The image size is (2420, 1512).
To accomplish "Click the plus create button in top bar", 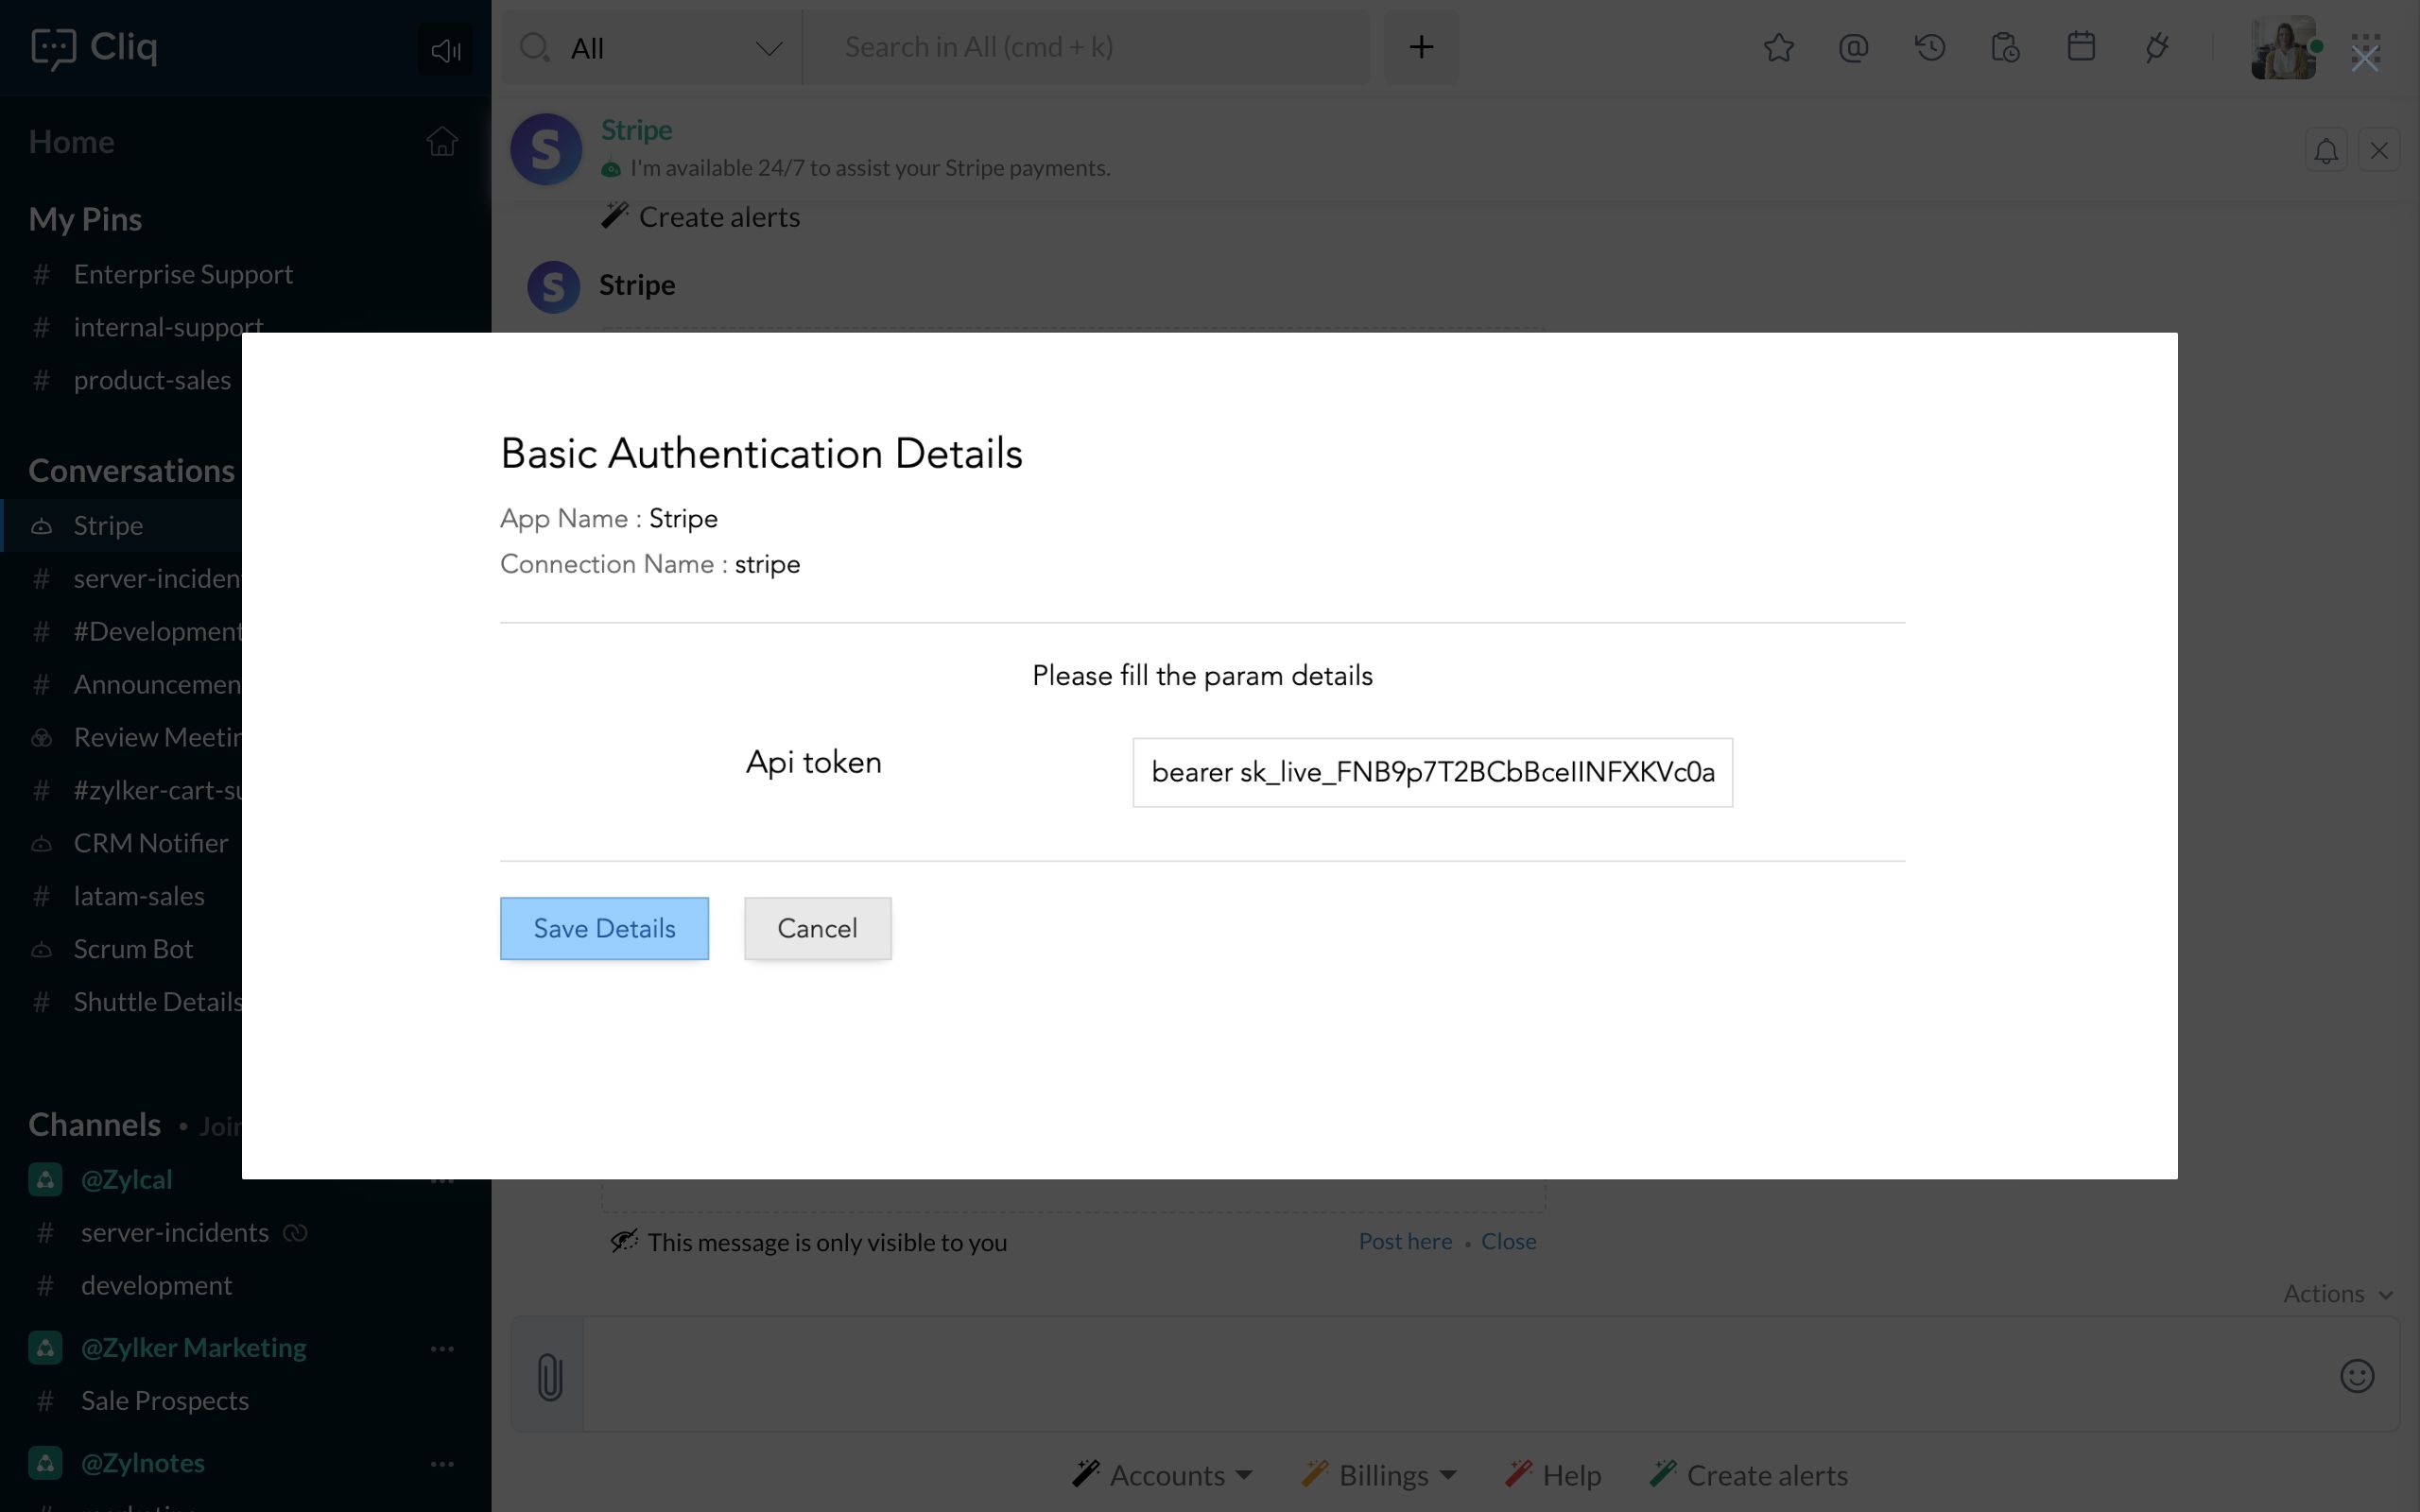I will click(x=1421, y=47).
